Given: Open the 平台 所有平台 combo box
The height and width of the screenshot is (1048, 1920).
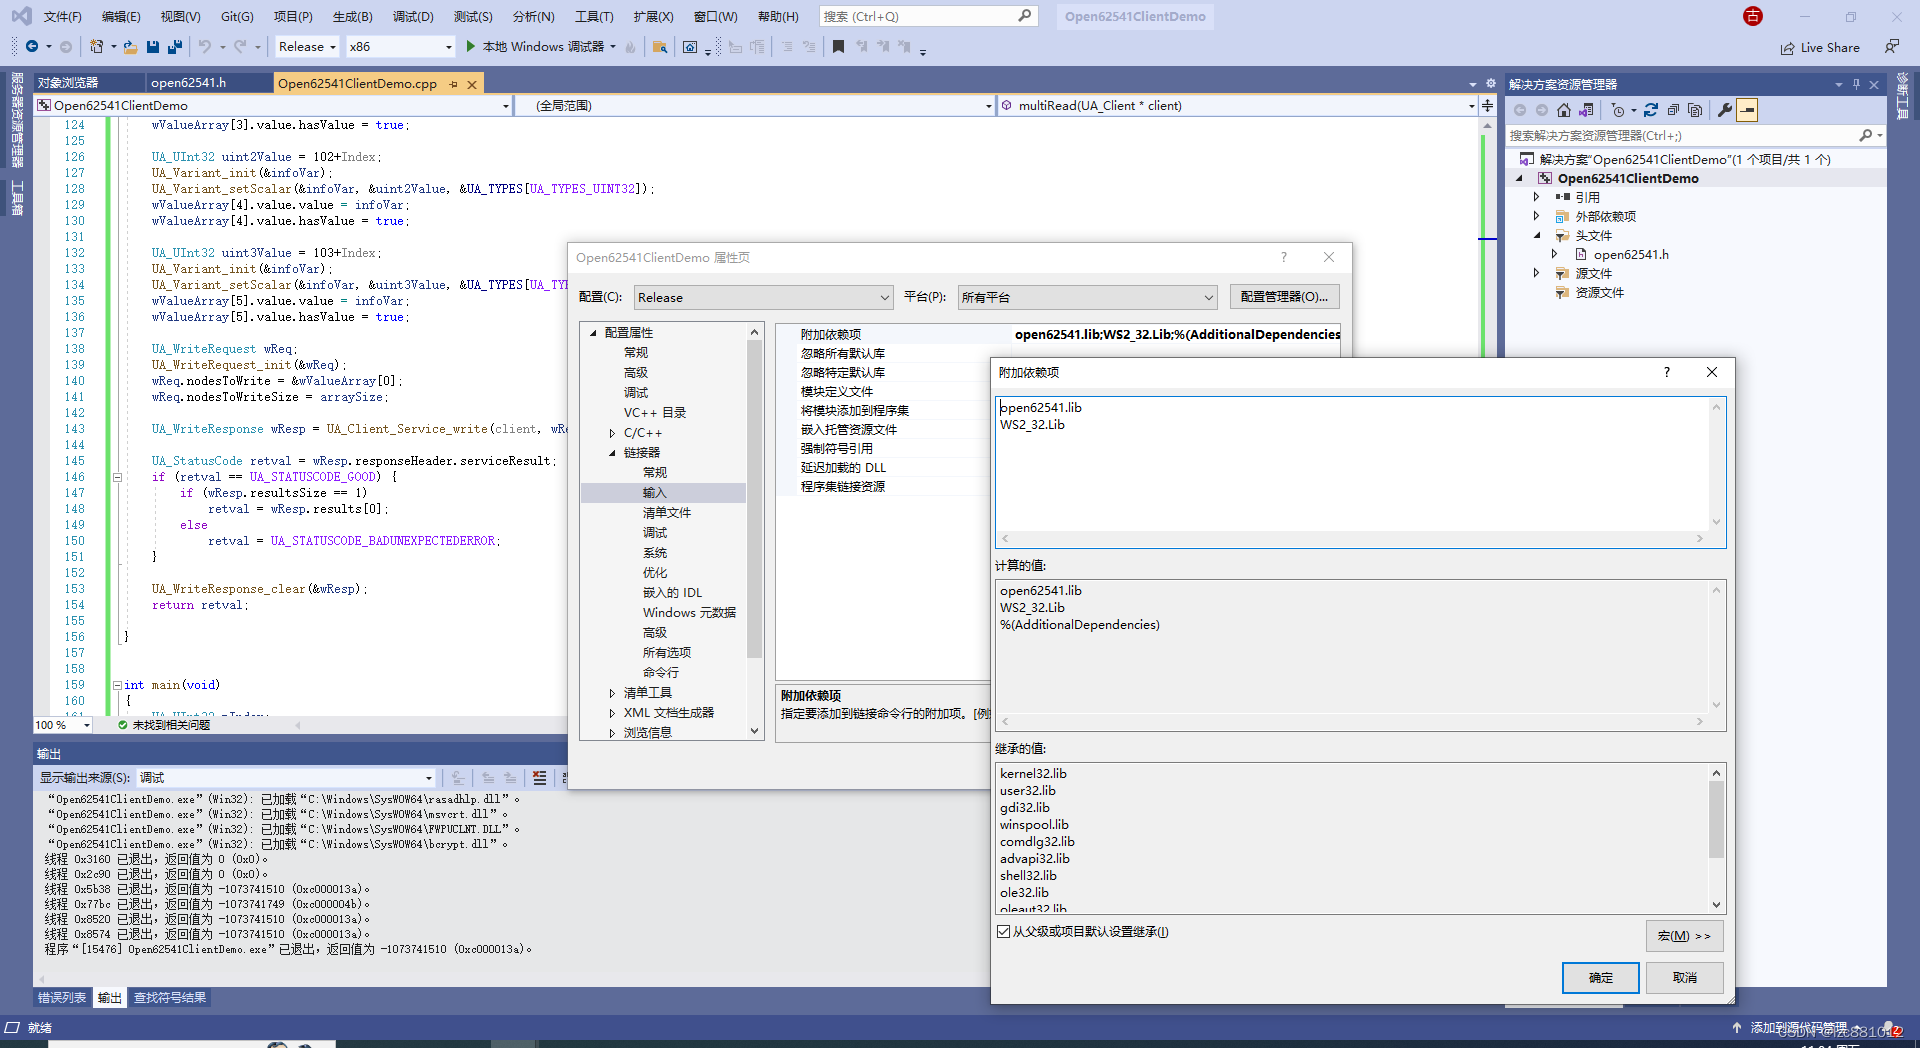Looking at the screenshot, I should (1087, 297).
